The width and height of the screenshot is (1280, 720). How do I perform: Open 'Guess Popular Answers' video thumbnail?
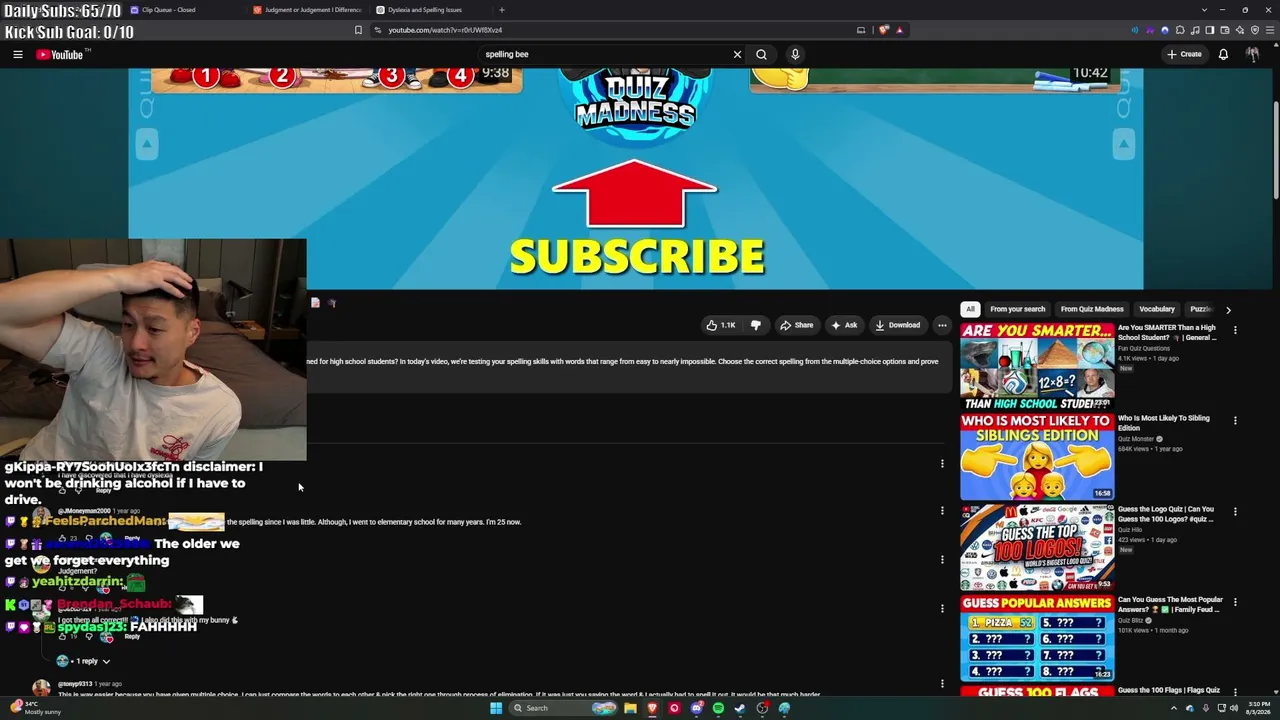pos(1037,639)
